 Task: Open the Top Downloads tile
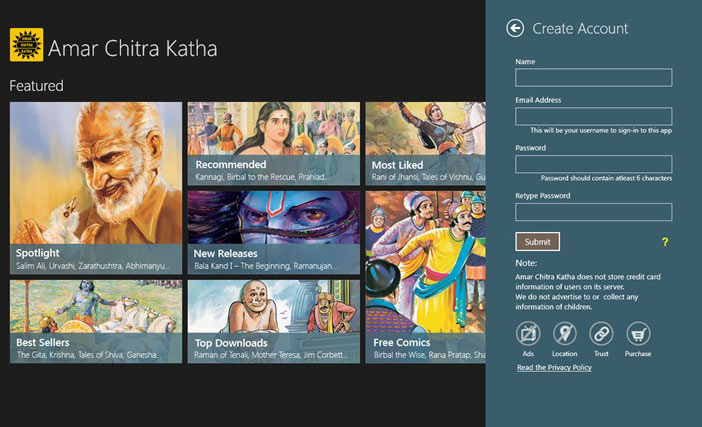pos(274,321)
